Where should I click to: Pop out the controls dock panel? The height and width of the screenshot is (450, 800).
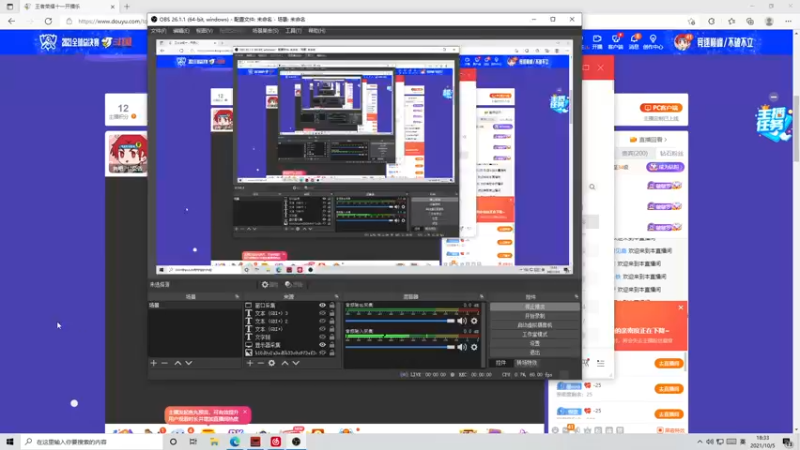click(576, 296)
